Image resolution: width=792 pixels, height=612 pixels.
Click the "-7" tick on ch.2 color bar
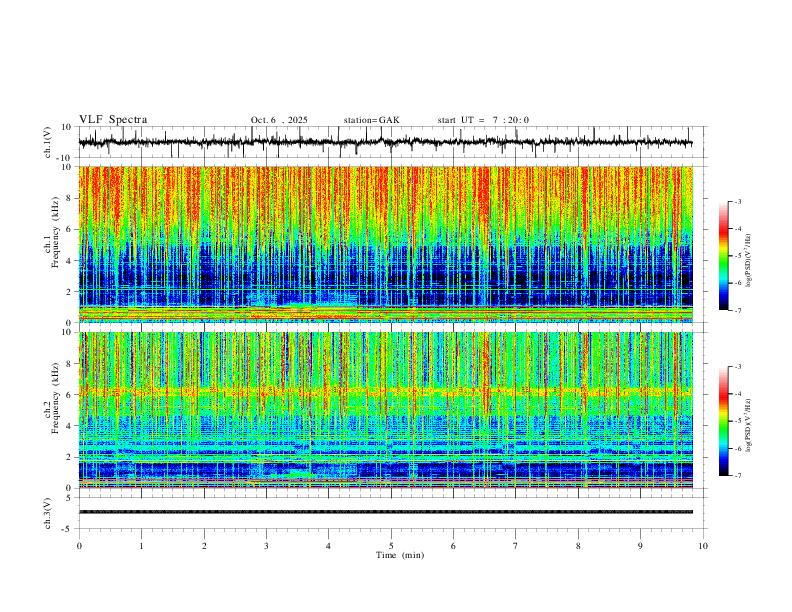coord(738,476)
